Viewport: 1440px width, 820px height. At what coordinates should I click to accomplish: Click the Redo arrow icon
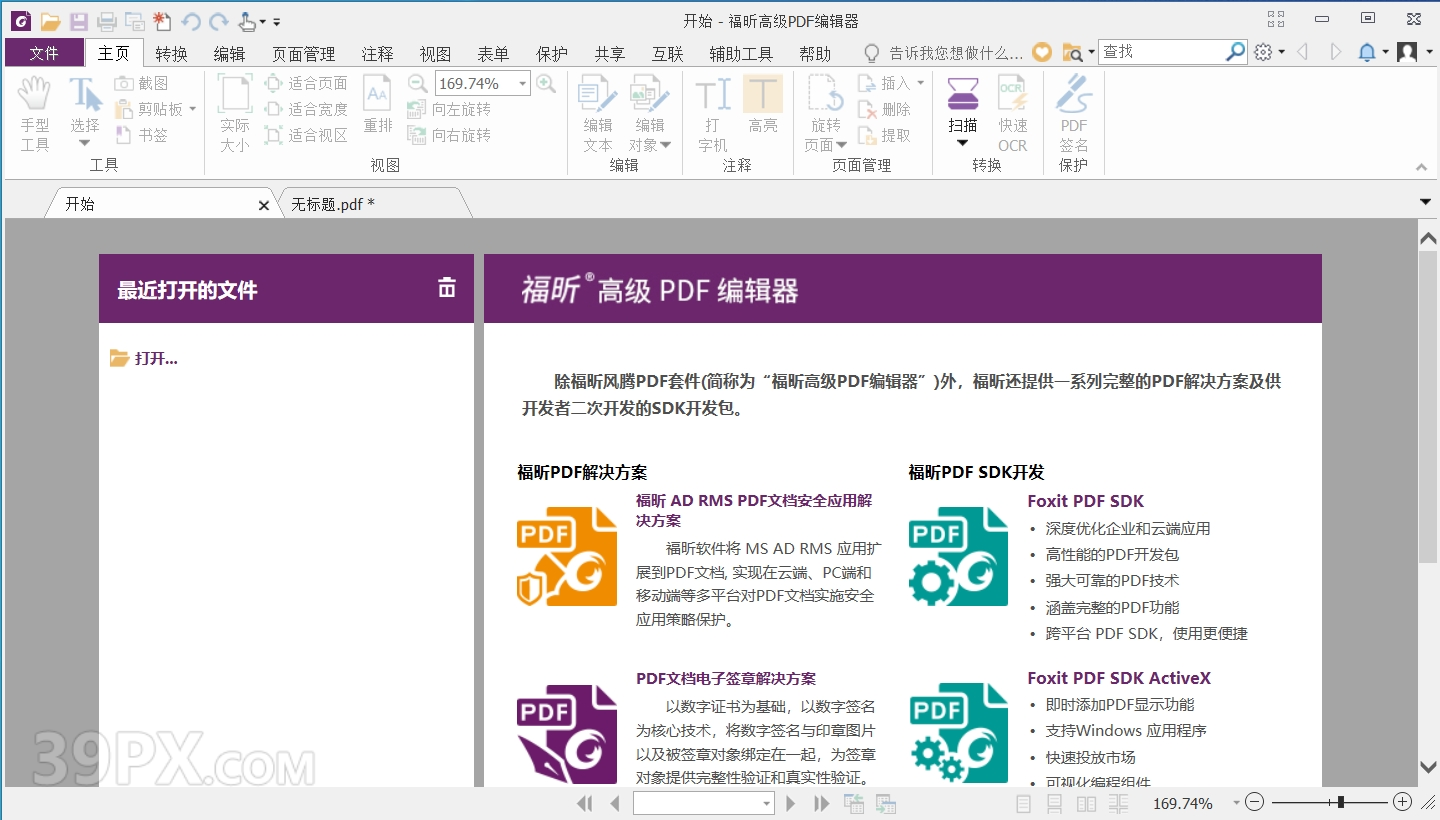tap(218, 21)
